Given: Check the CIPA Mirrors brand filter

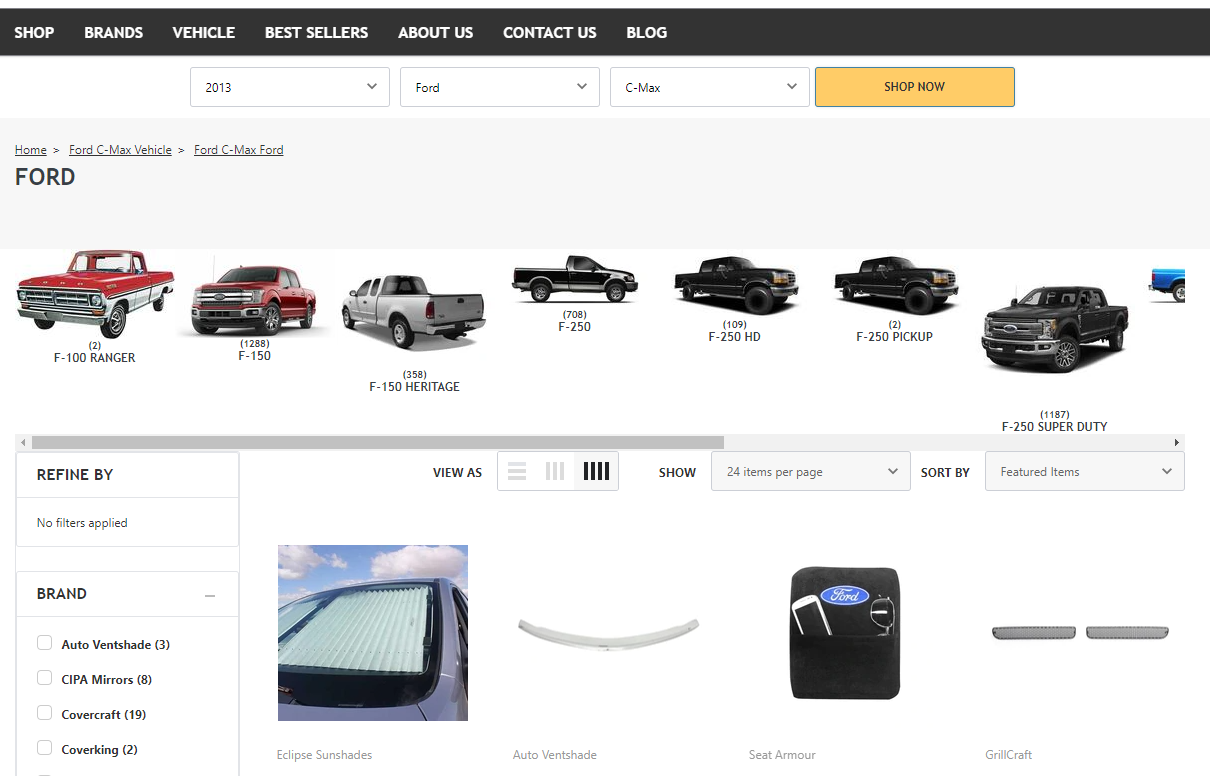Looking at the screenshot, I should pos(45,678).
